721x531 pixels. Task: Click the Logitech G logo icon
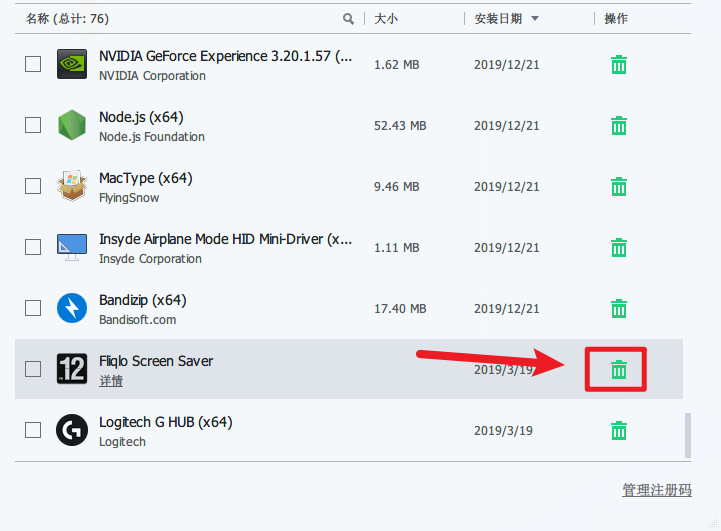tap(72, 430)
